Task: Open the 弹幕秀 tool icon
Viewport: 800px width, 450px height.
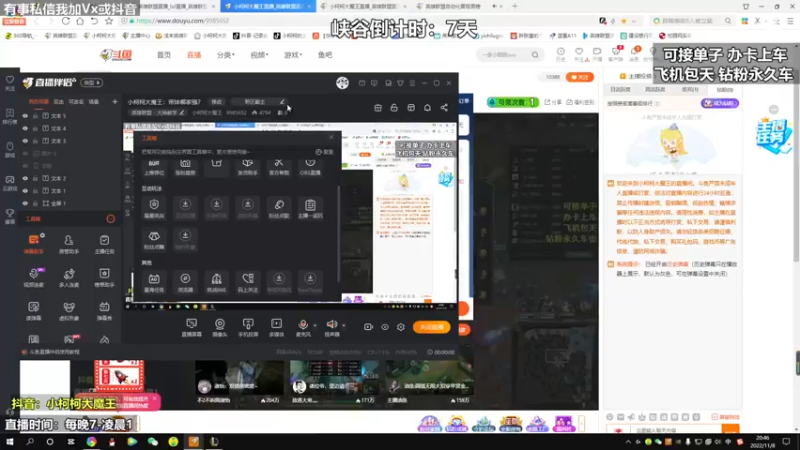Action: point(104,310)
